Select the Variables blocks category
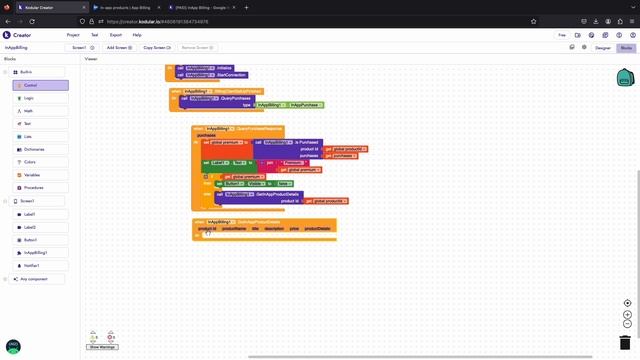Screen dimensions: 640x360 [40, 175]
